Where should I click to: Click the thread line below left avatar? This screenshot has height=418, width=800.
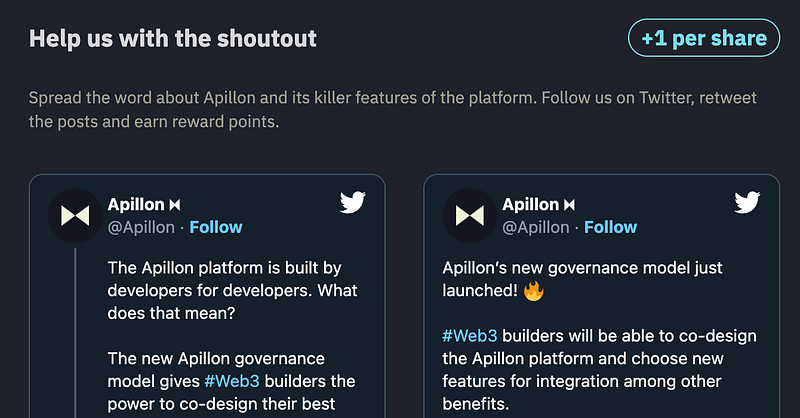tap(75, 332)
